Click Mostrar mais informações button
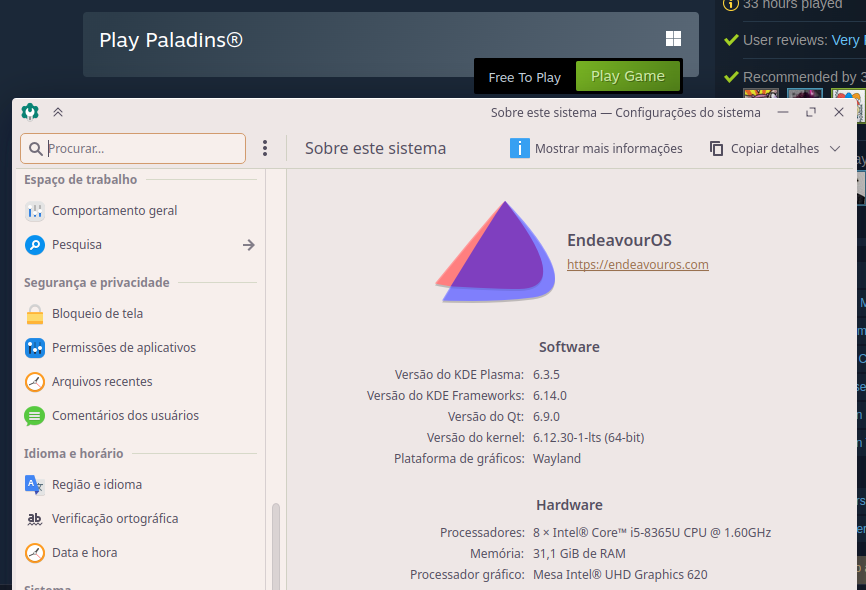 click(596, 149)
